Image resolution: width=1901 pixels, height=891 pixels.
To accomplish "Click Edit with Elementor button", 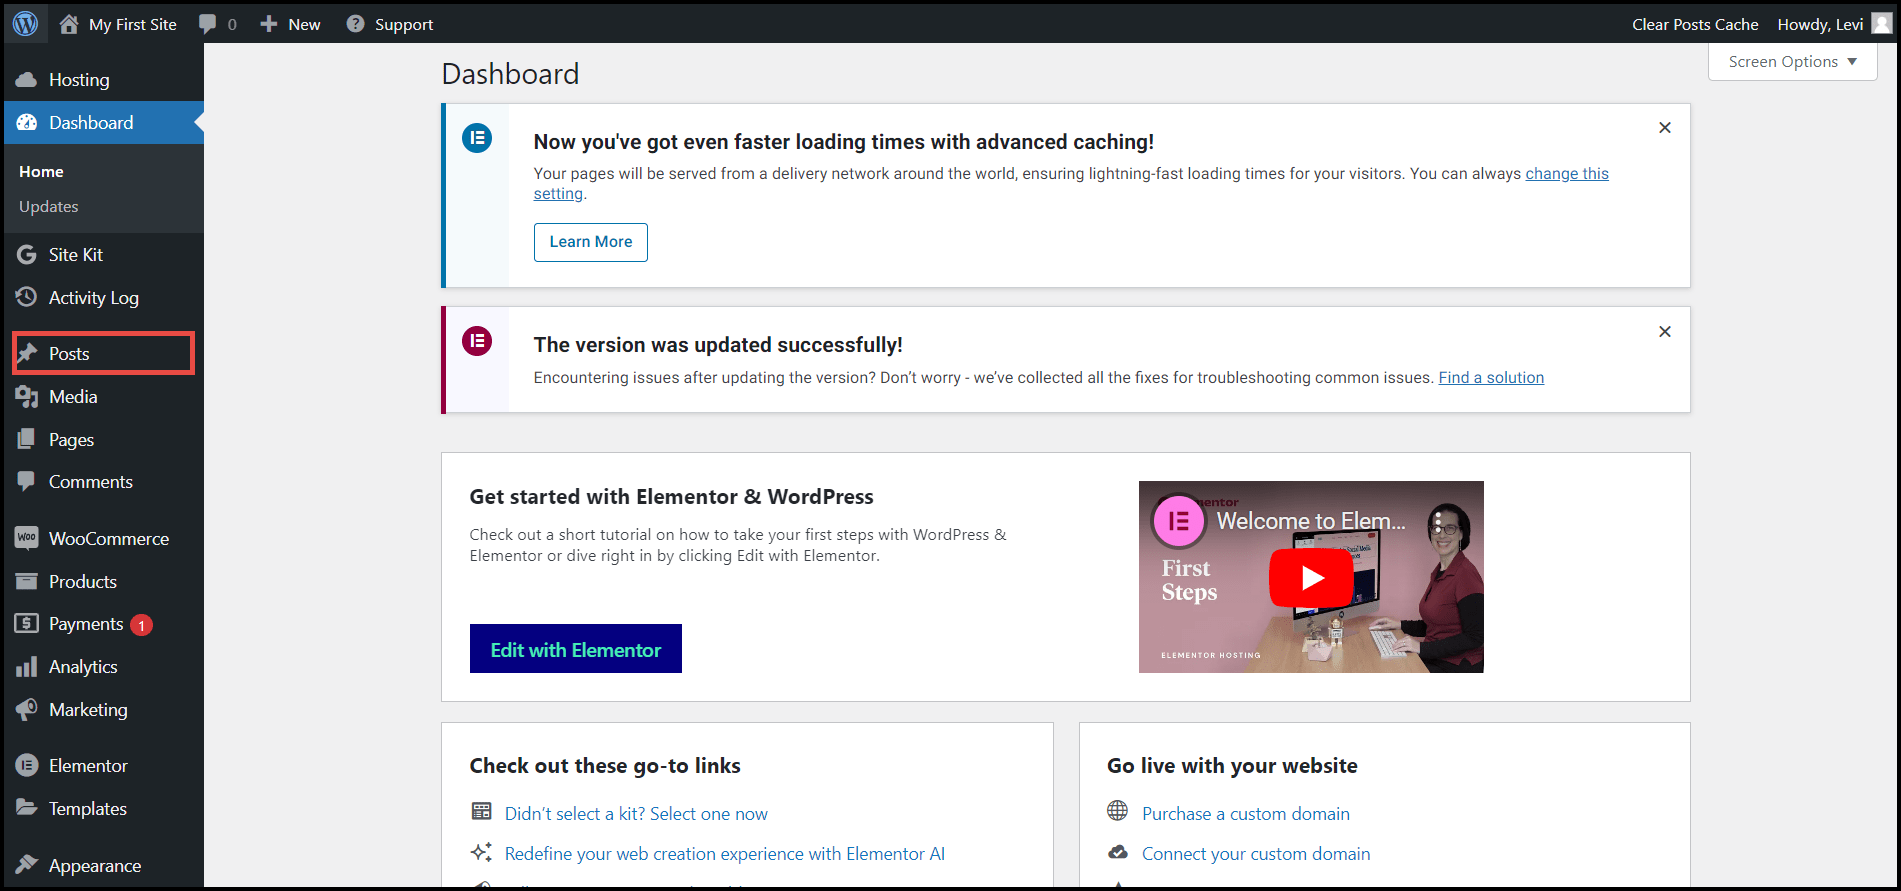I will coord(576,649).
